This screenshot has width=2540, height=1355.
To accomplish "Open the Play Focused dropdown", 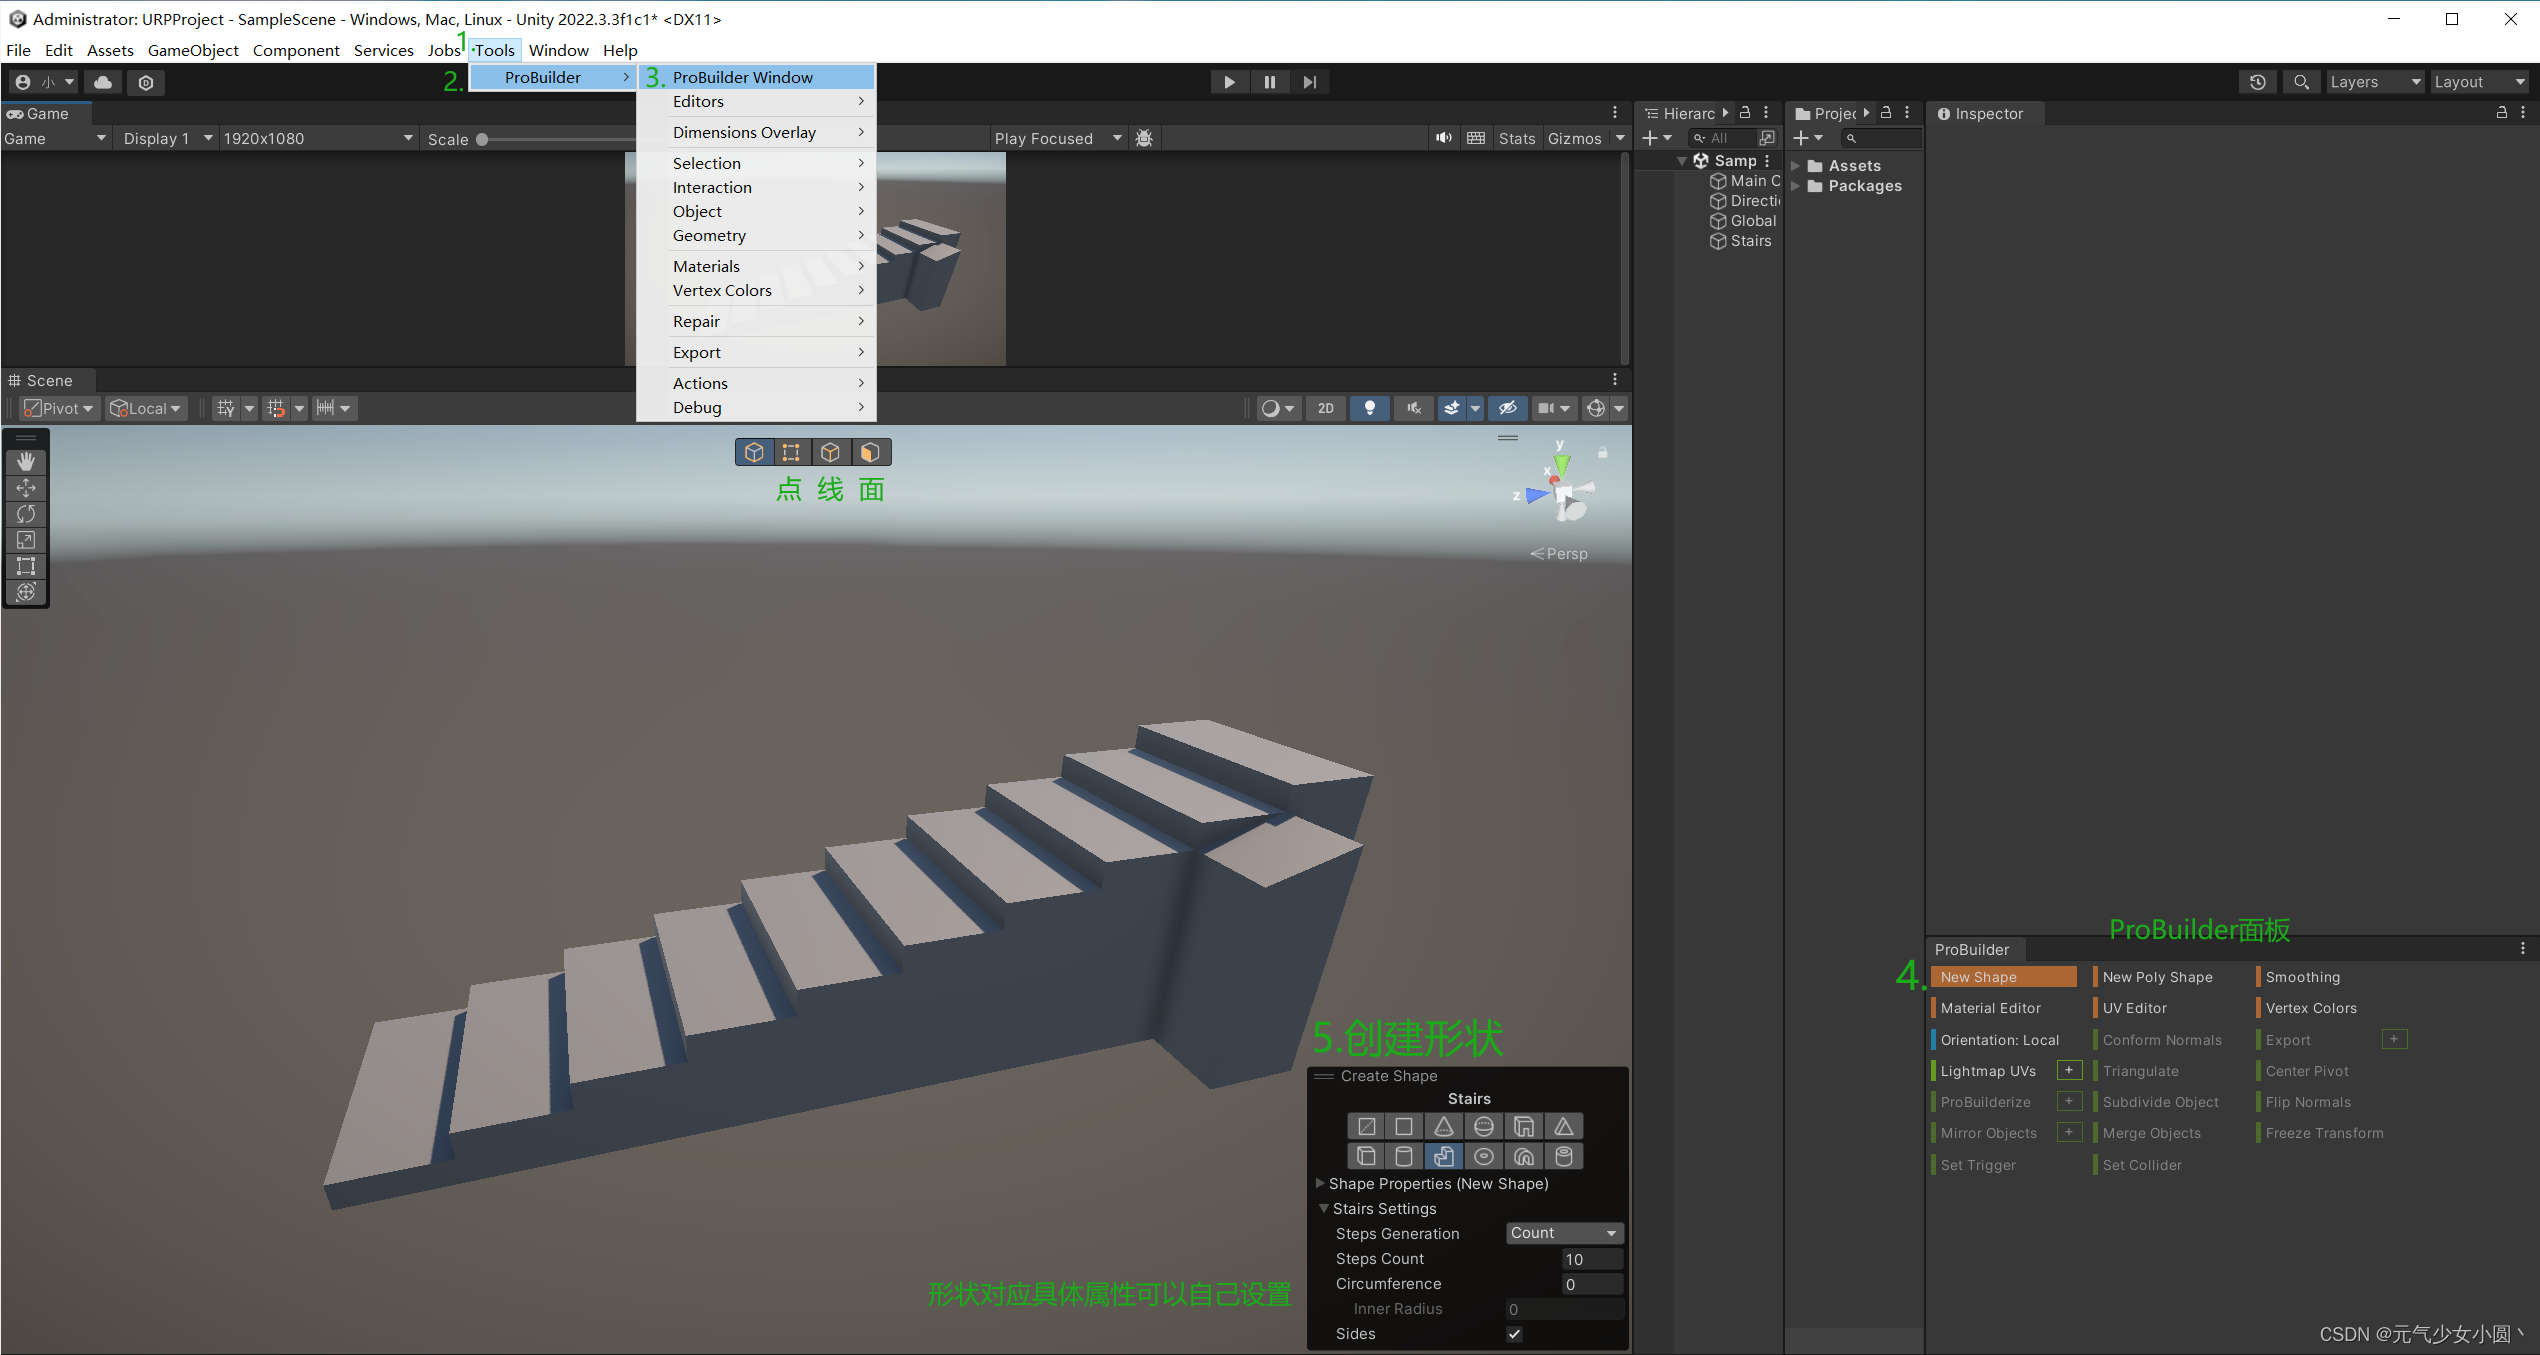I will pyautogui.click(x=1057, y=139).
